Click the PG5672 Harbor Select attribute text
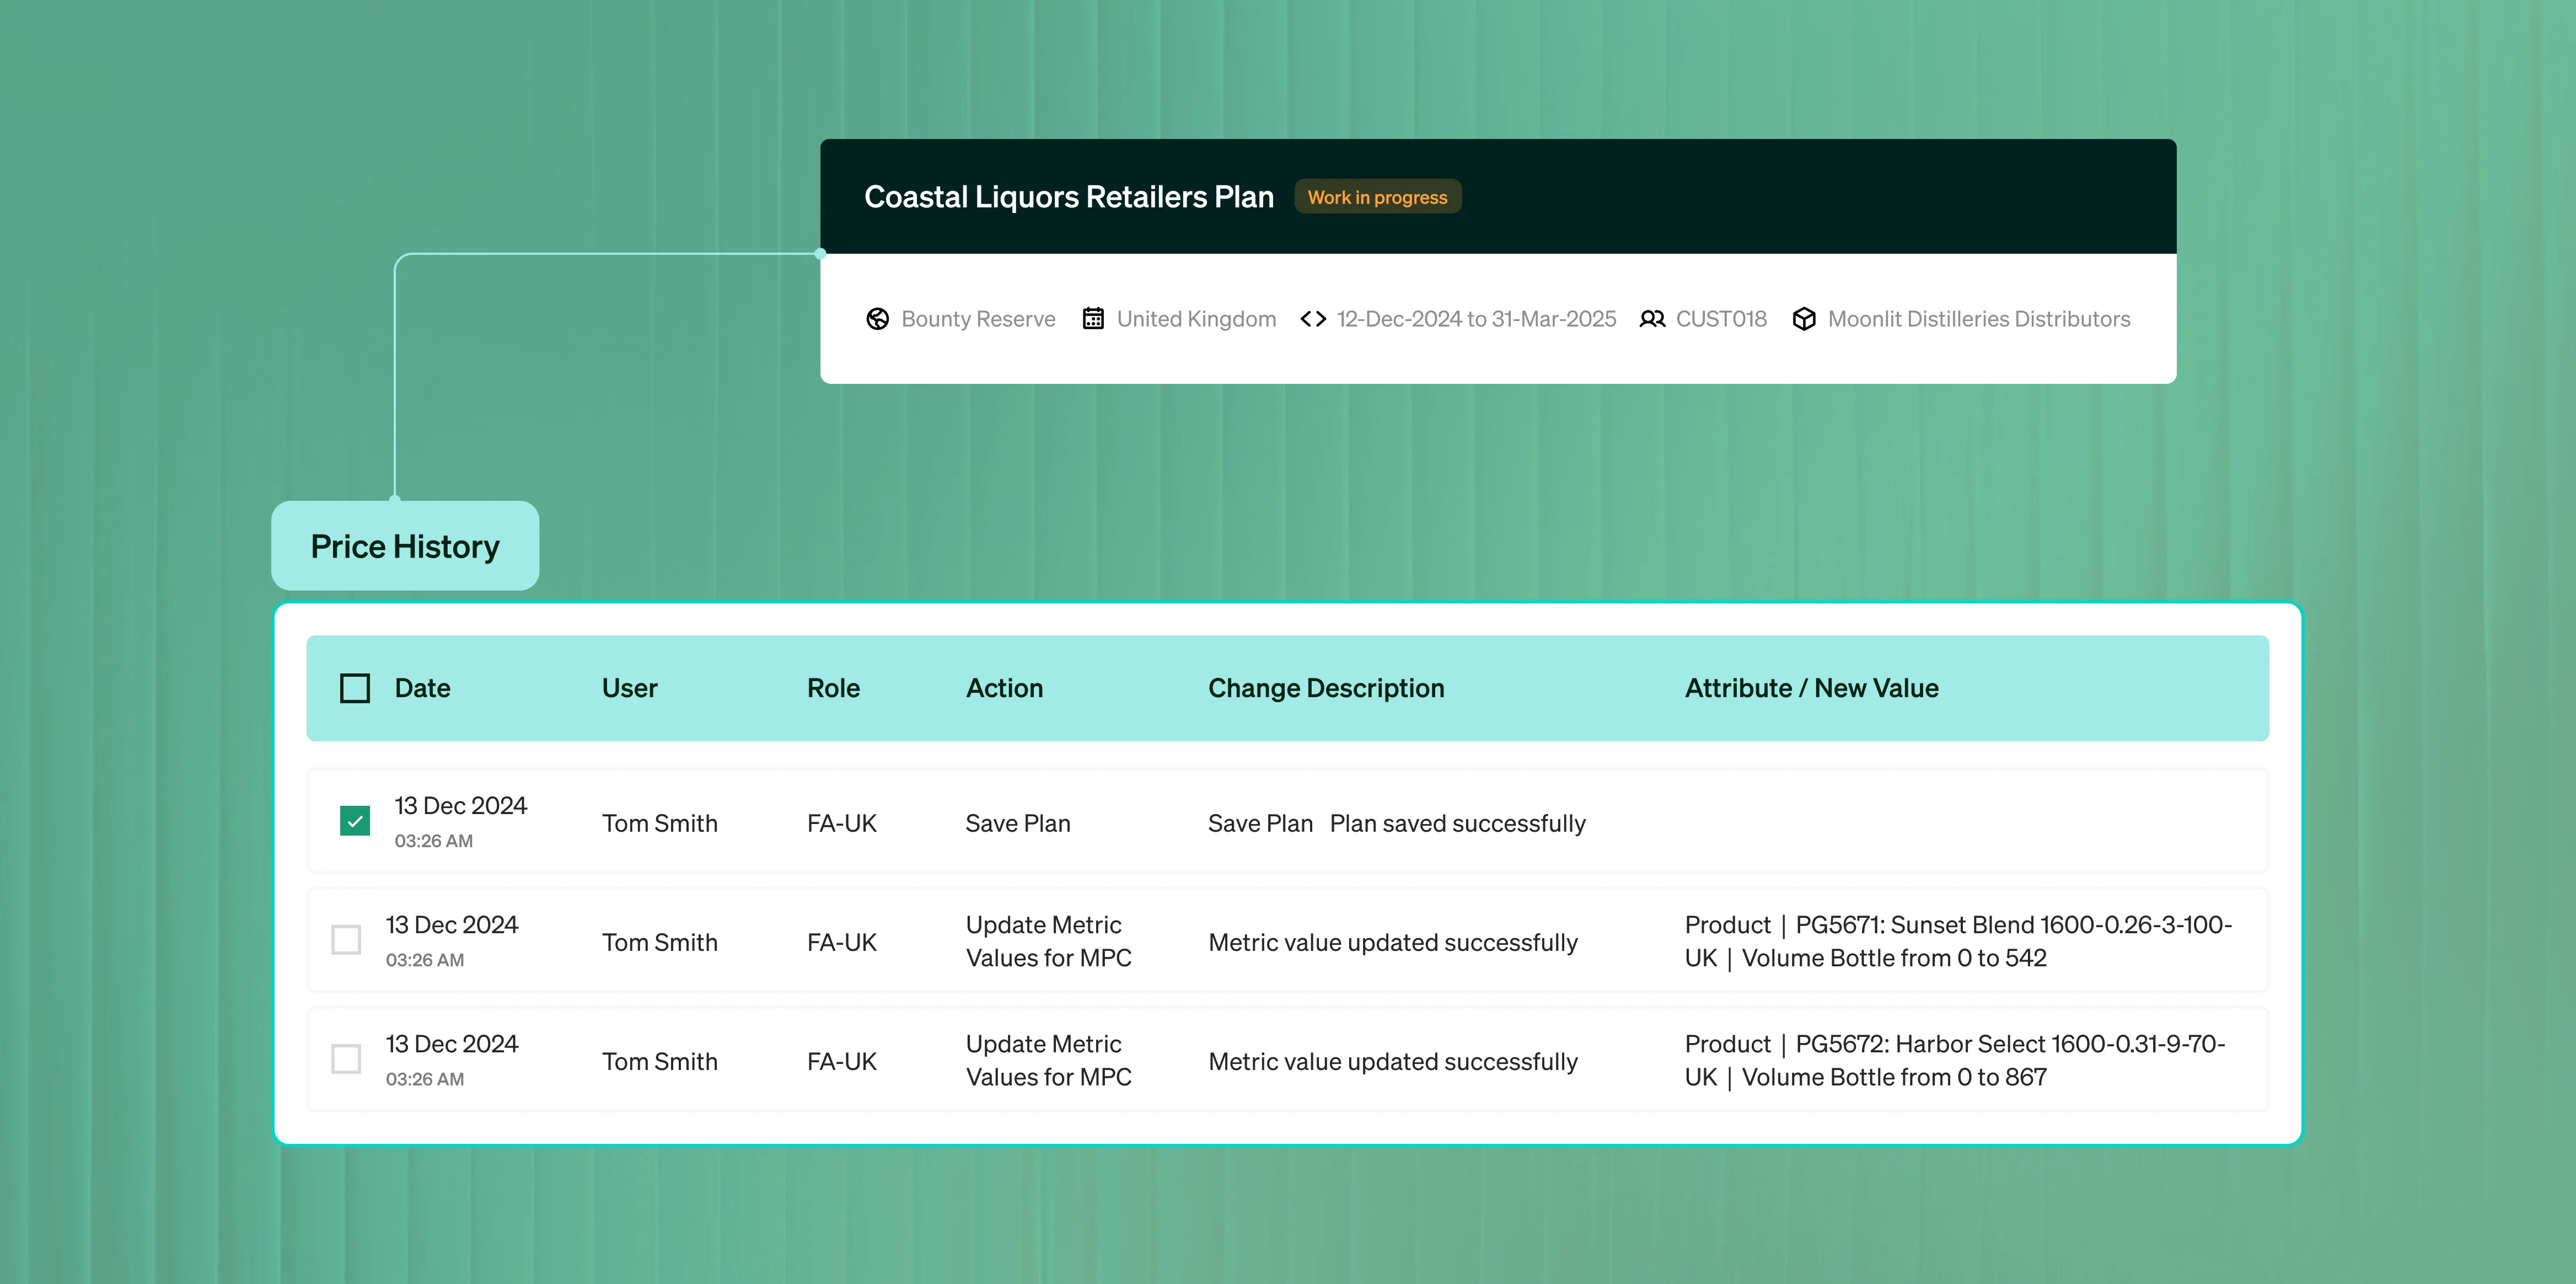The width and height of the screenshot is (2576, 1284). coord(1954,1060)
